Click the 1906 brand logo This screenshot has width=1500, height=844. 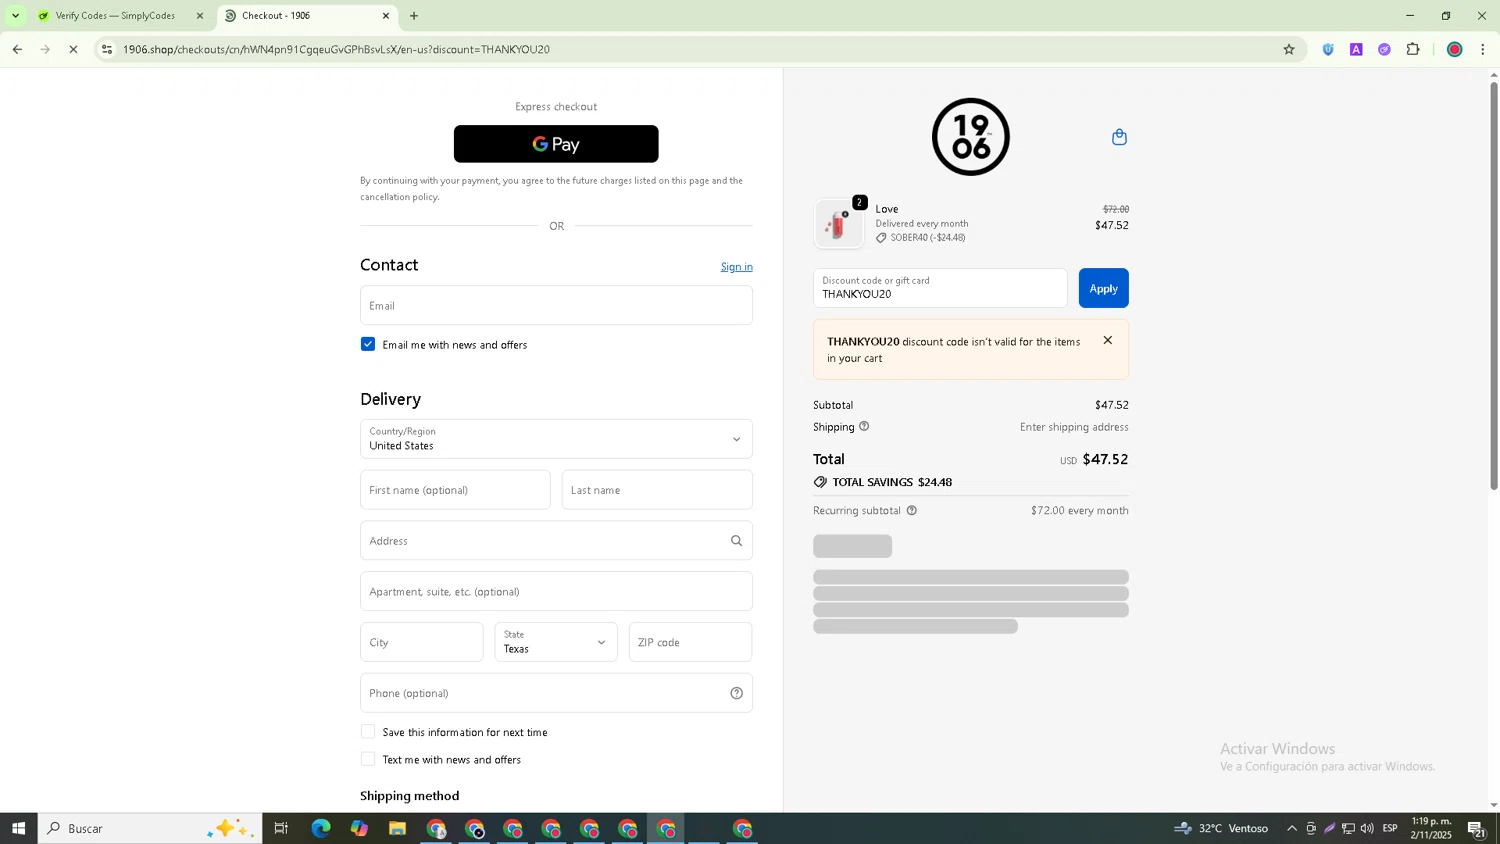970,137
